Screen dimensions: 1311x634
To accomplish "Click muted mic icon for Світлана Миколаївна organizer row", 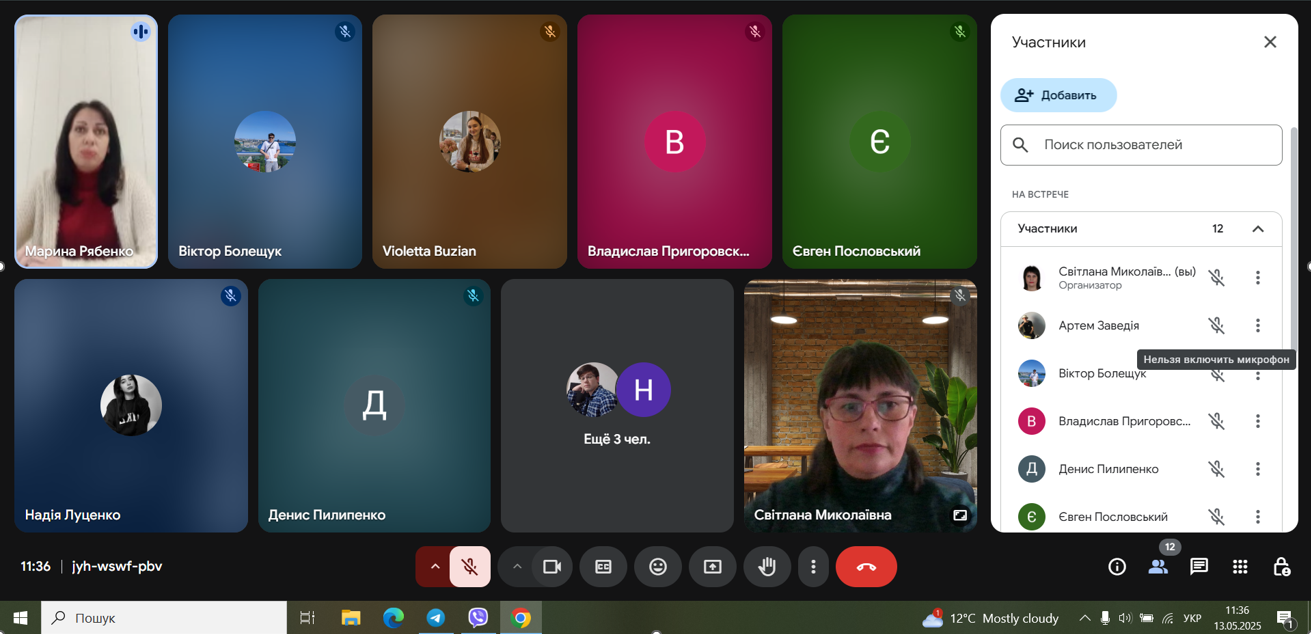I will (x=1216, y=278).
